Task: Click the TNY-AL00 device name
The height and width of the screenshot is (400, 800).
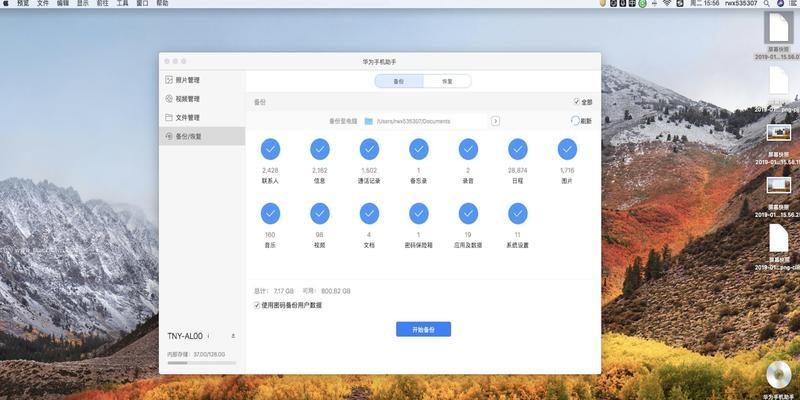Action: pyautogui.click(x=185, y=336)
